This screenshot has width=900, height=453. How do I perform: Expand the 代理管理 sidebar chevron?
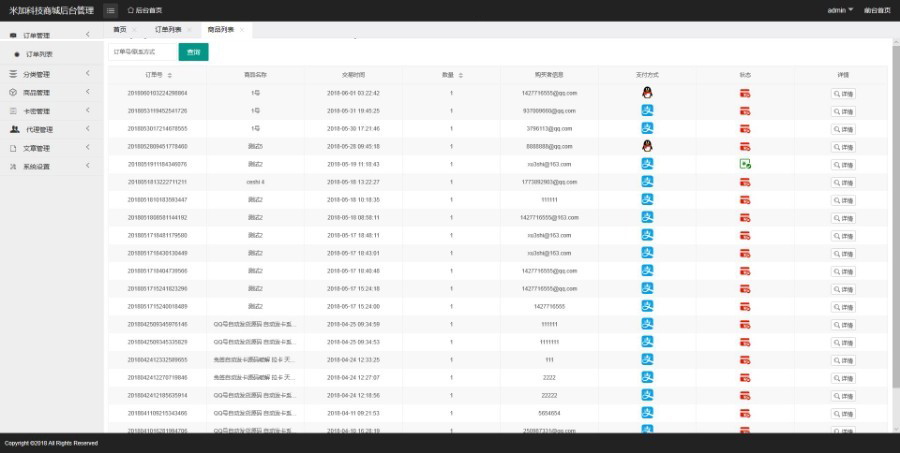click(88, 129)
